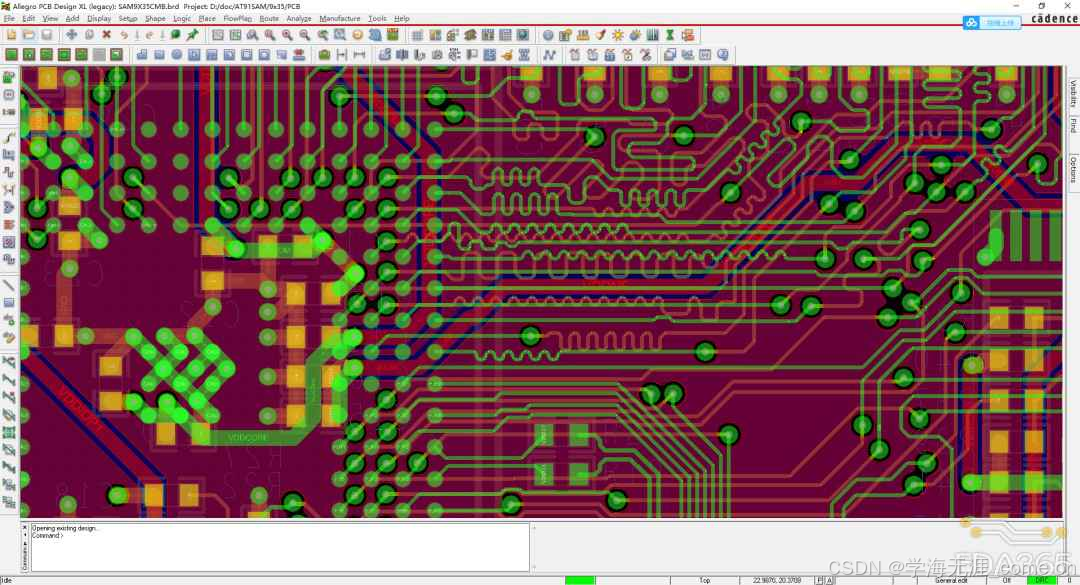Click the green toolbox icon in second toolbar
The height and width of the screenshot is (585, 1080).
pos(324,54)
